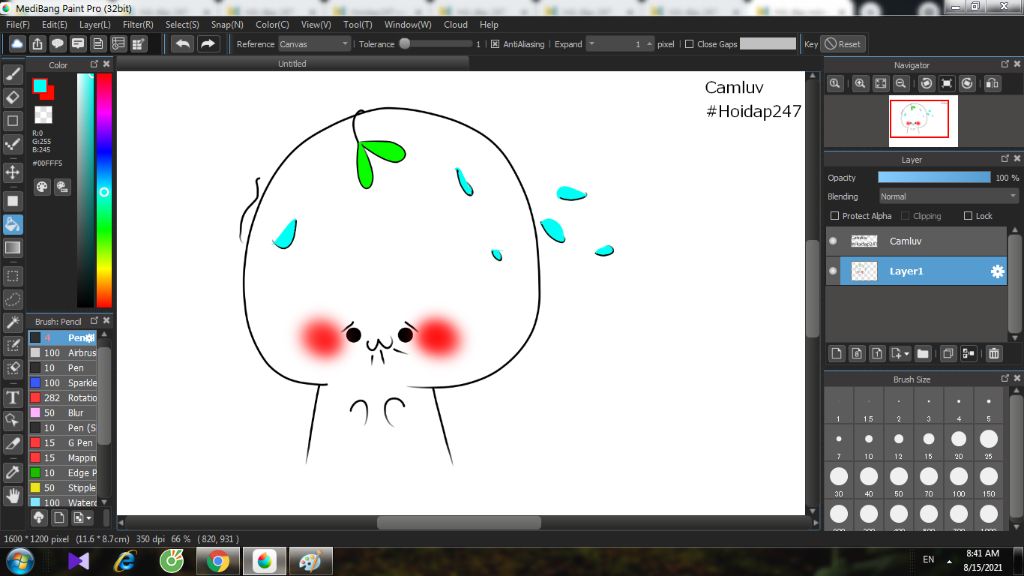Screen dimensions: 1024x576
Task: Enable the Close Gaps checkbox
Action: (x=689, y=44)
